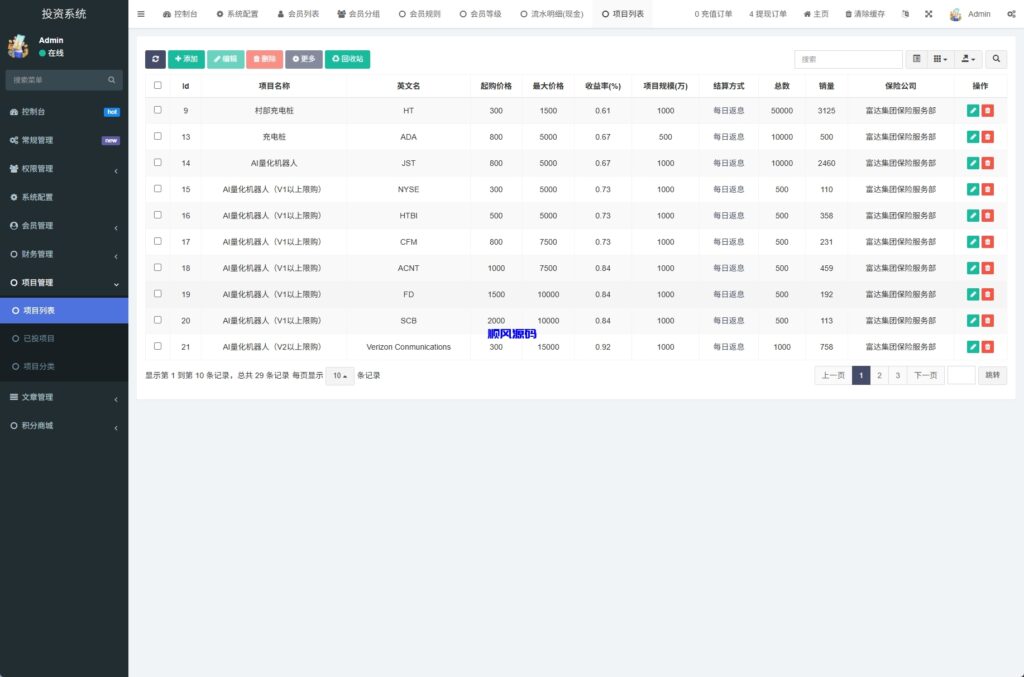Expand 会员管理 sidebar menu

[x=64, y=225]
